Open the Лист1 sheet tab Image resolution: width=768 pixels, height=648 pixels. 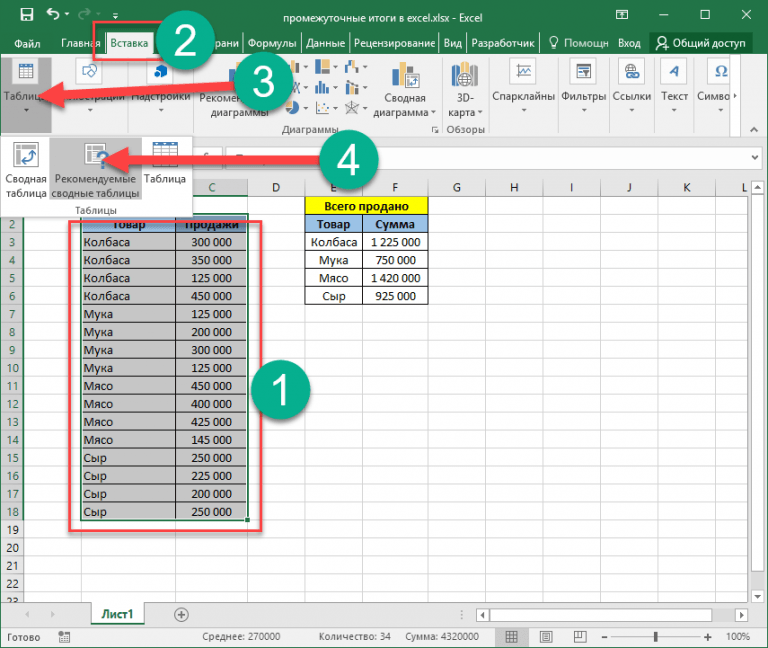click(117, 614)
